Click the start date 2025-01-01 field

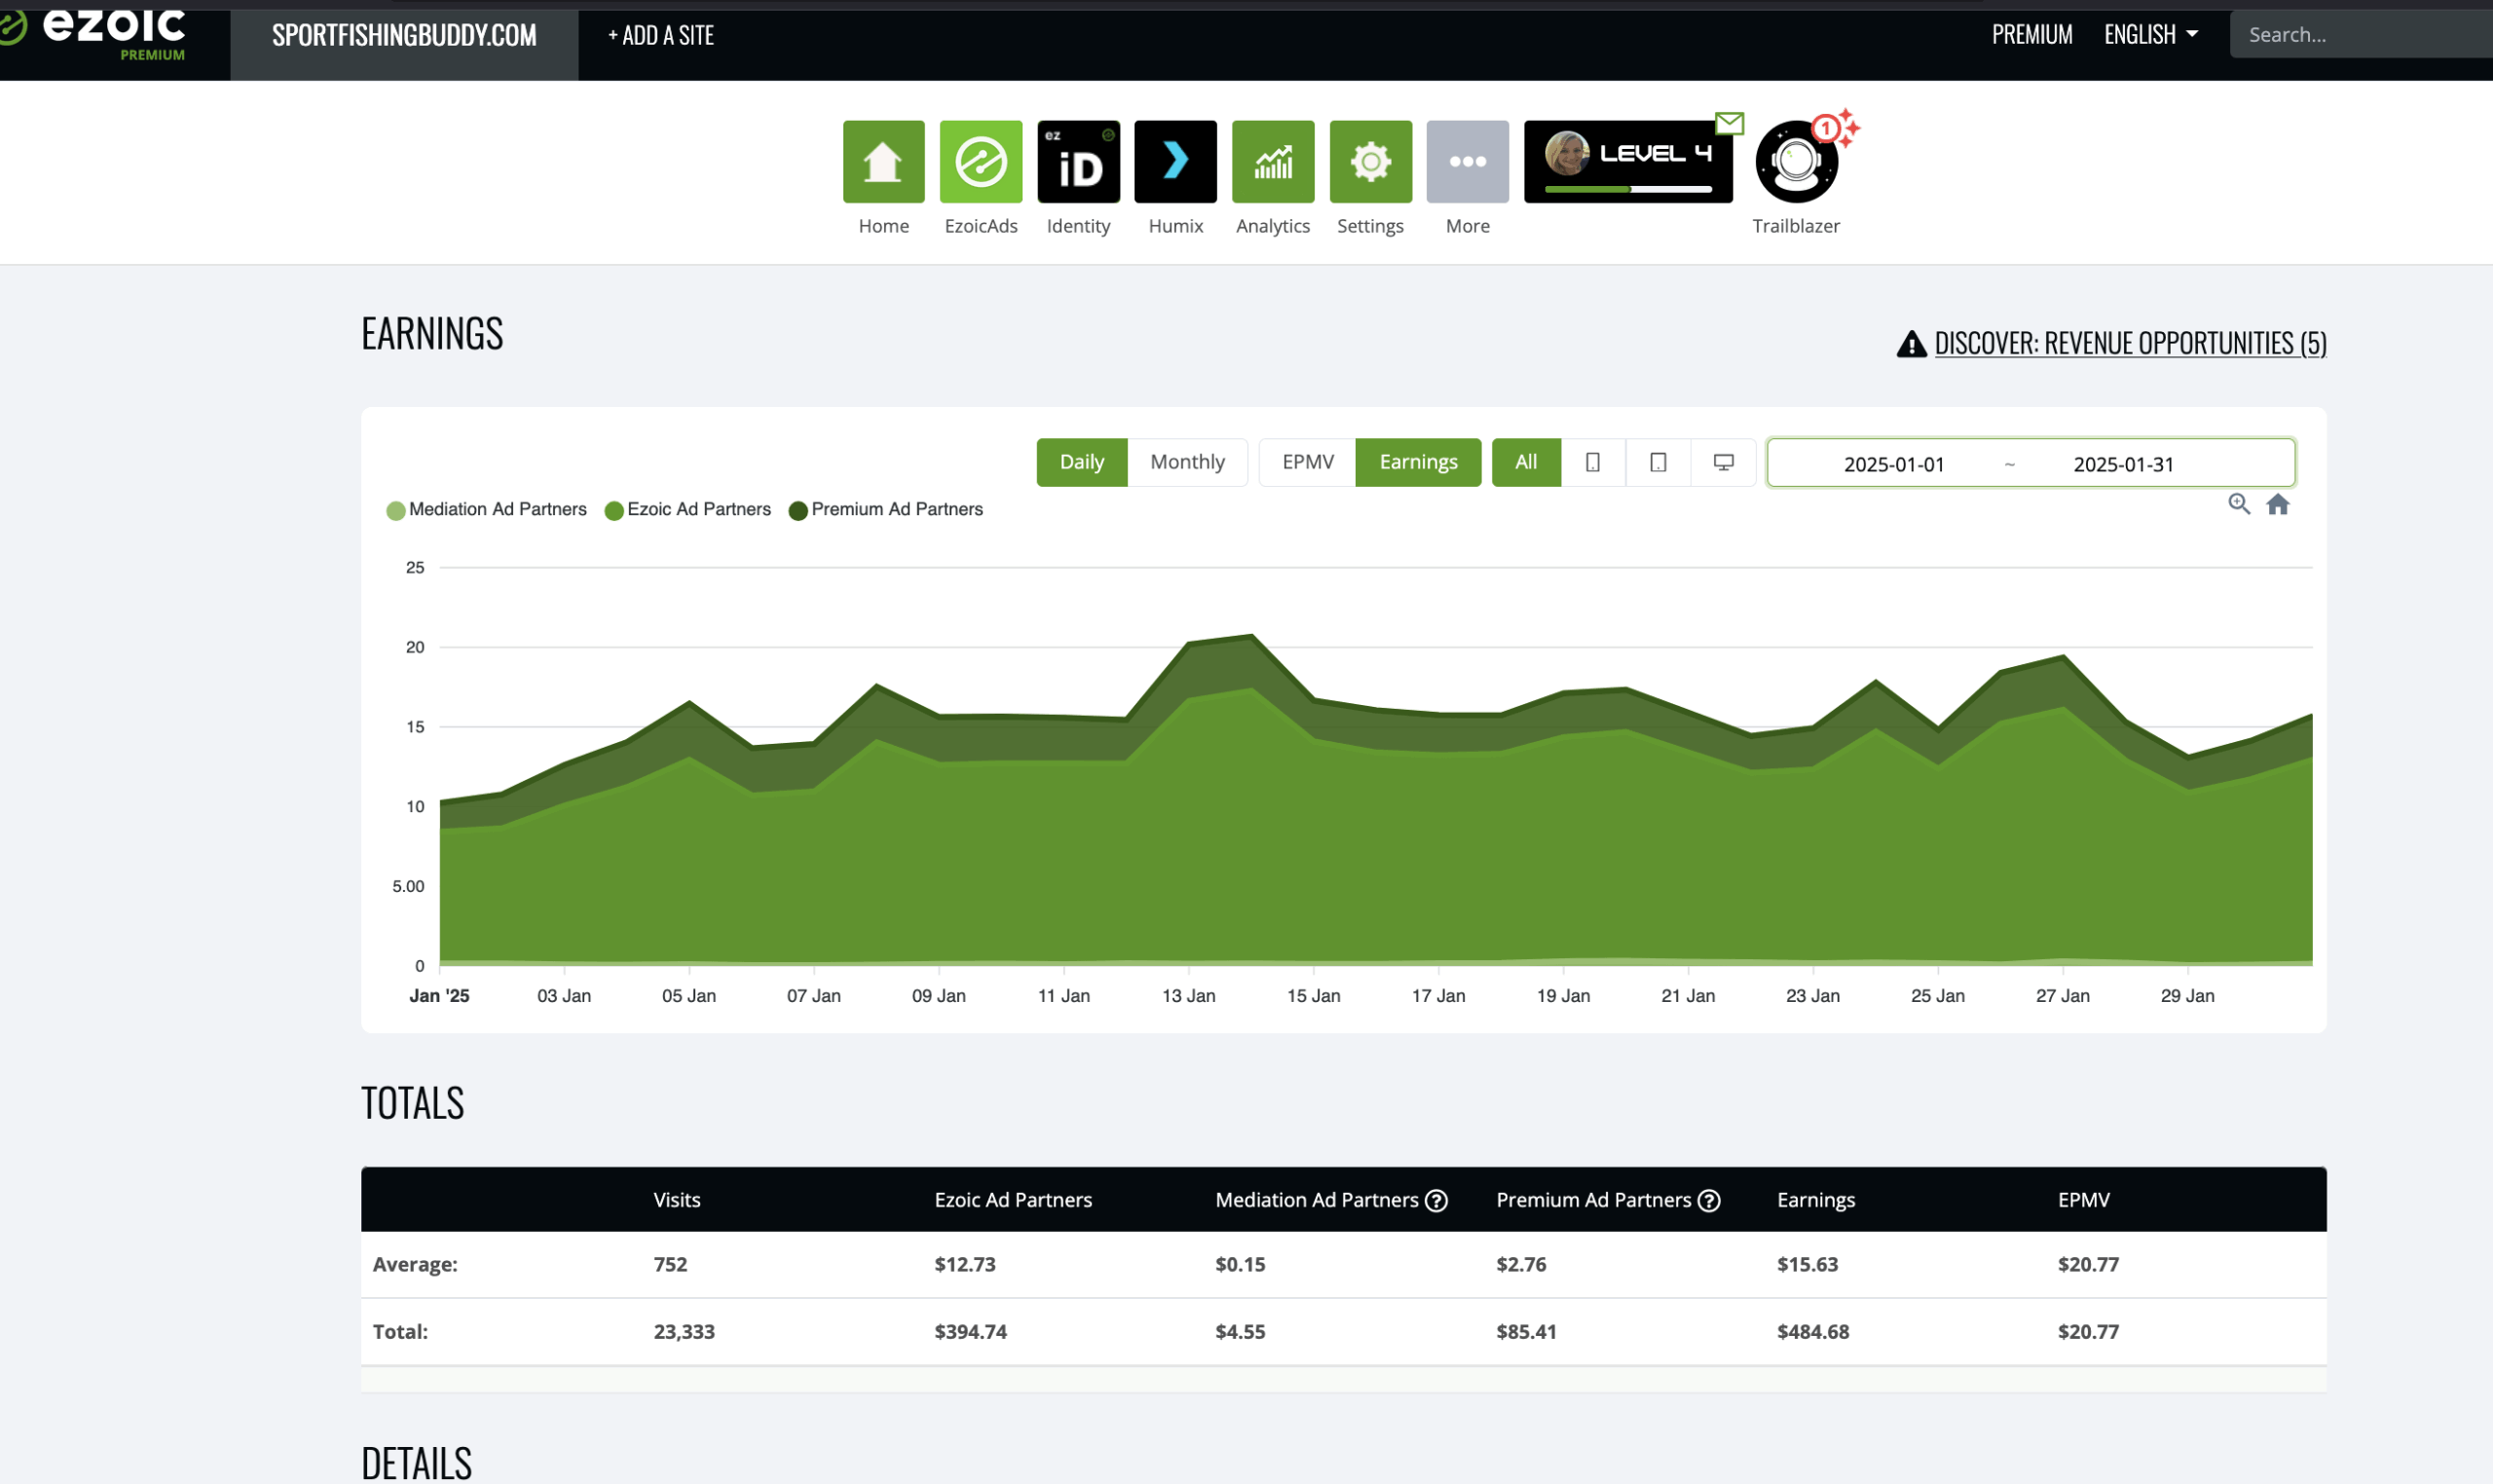pos(1894,464)
